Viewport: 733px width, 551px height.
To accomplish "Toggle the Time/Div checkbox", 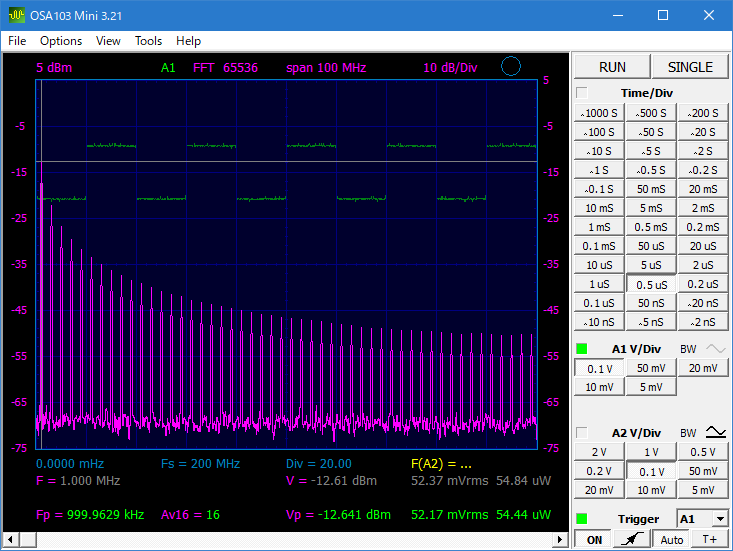I will point(582,93).
